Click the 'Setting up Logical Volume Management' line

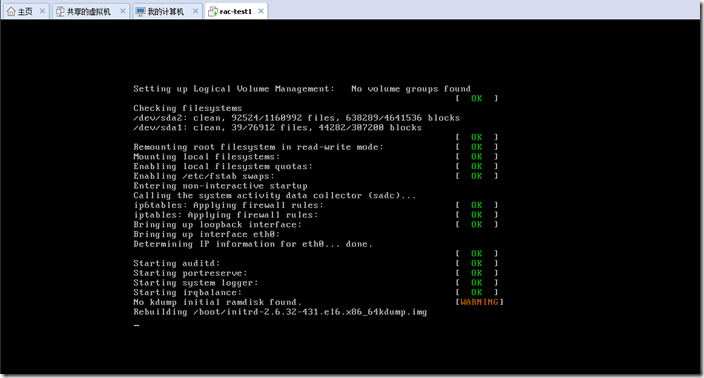click(302, 88)
